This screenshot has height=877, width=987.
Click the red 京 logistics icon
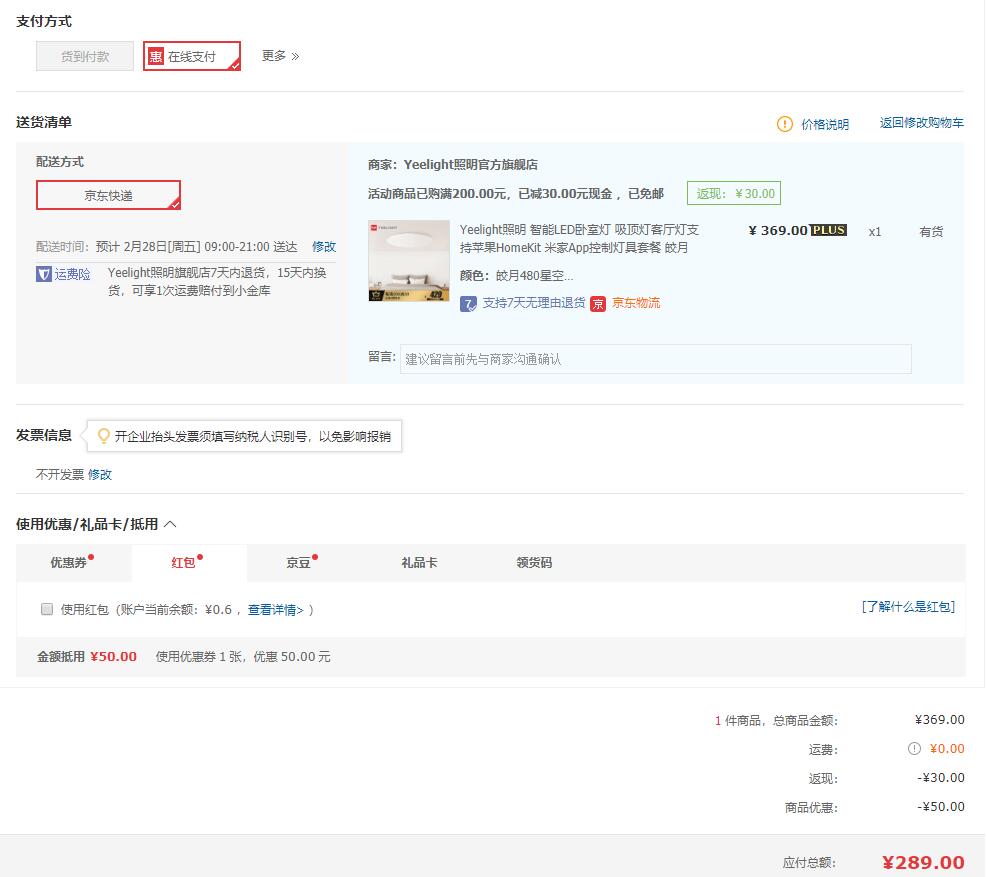tap(598, 304)
